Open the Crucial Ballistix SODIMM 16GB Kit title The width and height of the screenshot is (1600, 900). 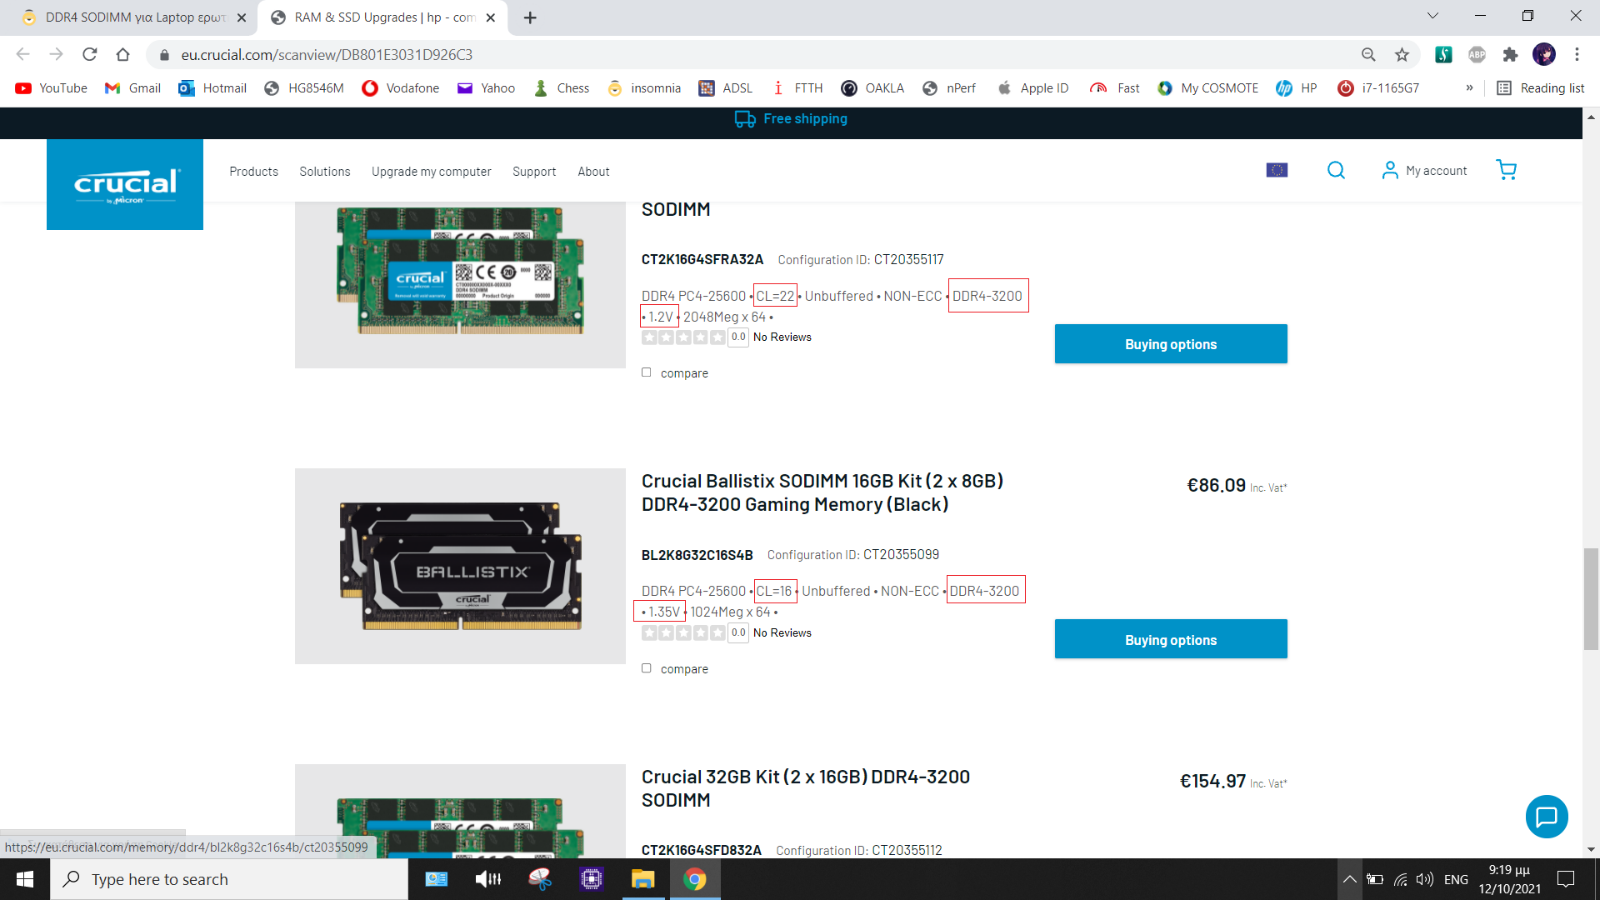822,493
